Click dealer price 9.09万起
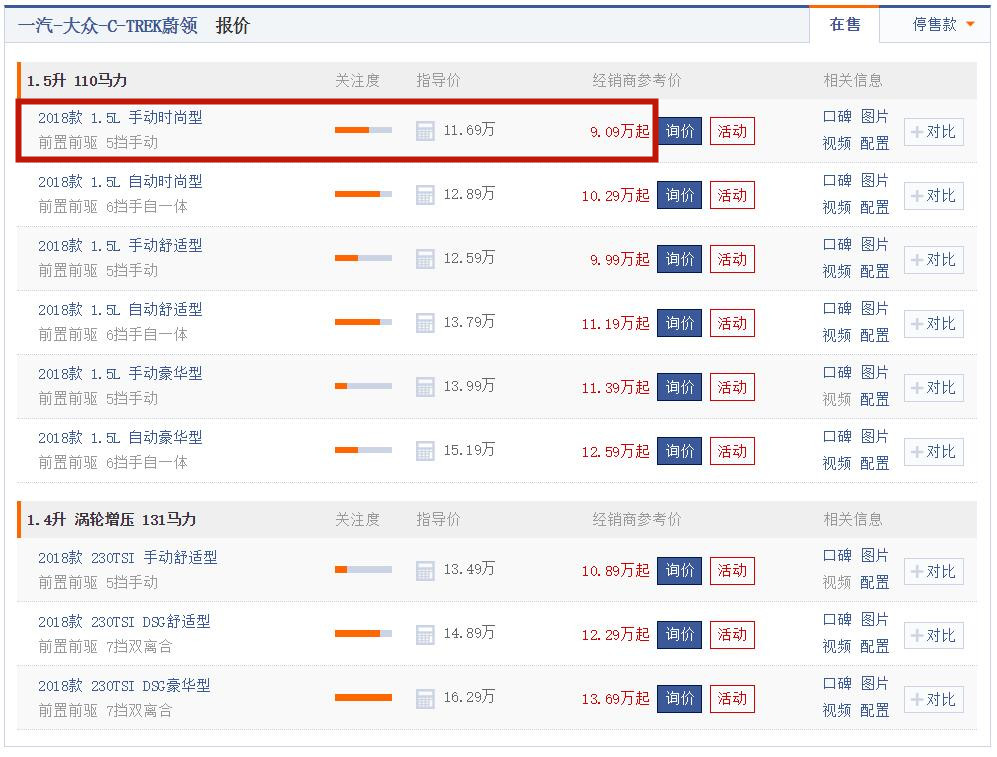 [x=620, y=131]
